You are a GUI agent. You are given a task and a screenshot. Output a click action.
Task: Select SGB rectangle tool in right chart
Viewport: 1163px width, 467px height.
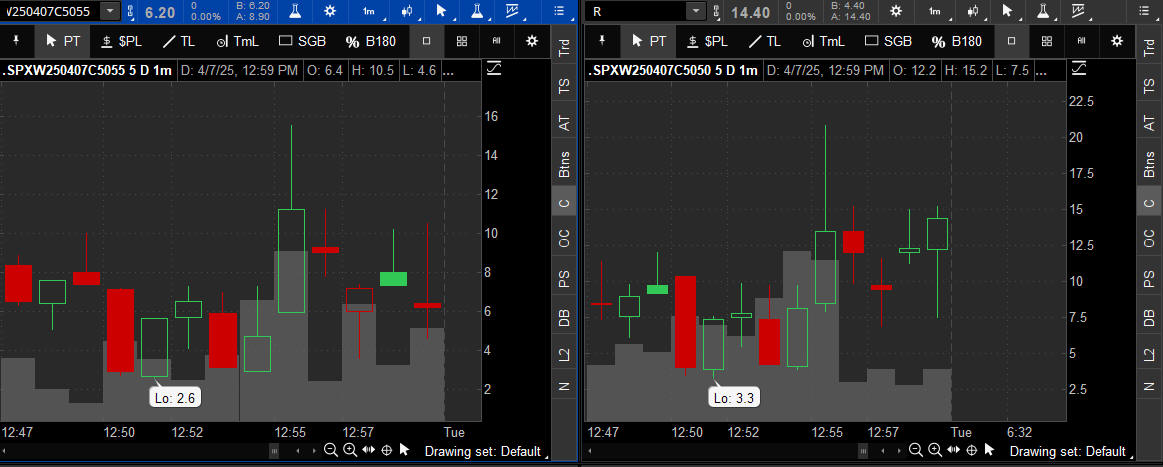[x=889, y=42]
